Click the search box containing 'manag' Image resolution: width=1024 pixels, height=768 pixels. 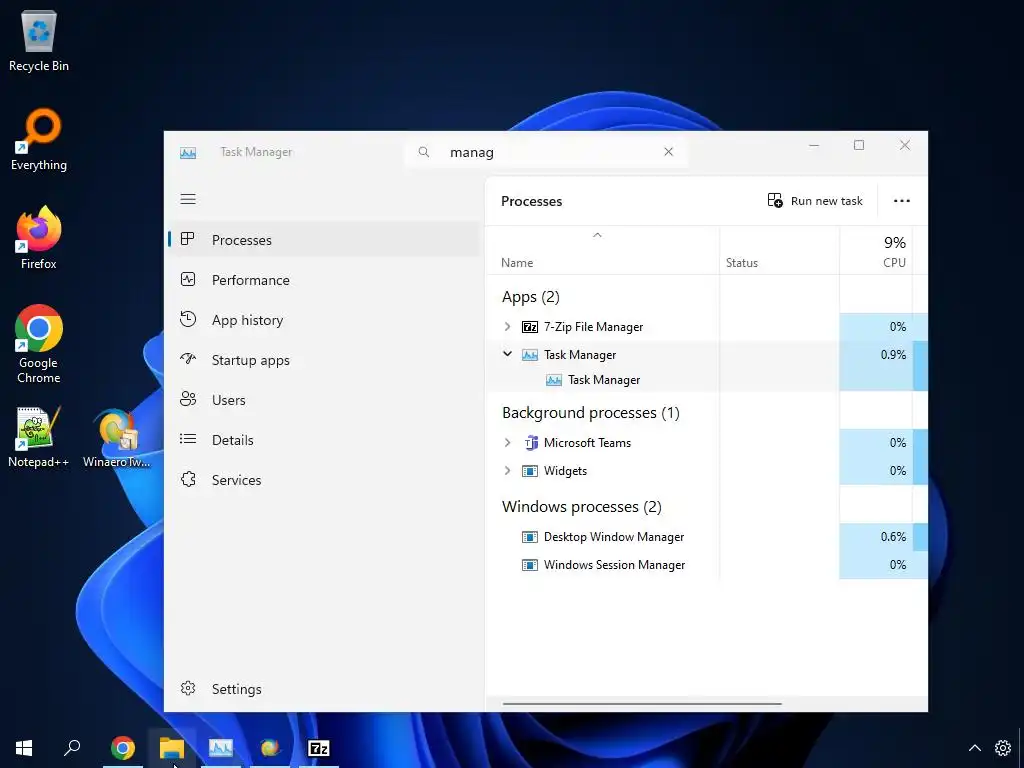tap(546, 152)
